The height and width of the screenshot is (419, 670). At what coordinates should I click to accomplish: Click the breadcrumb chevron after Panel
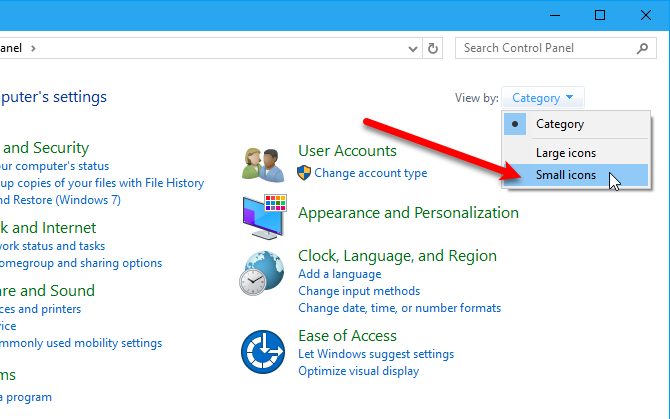click(33, 48)
